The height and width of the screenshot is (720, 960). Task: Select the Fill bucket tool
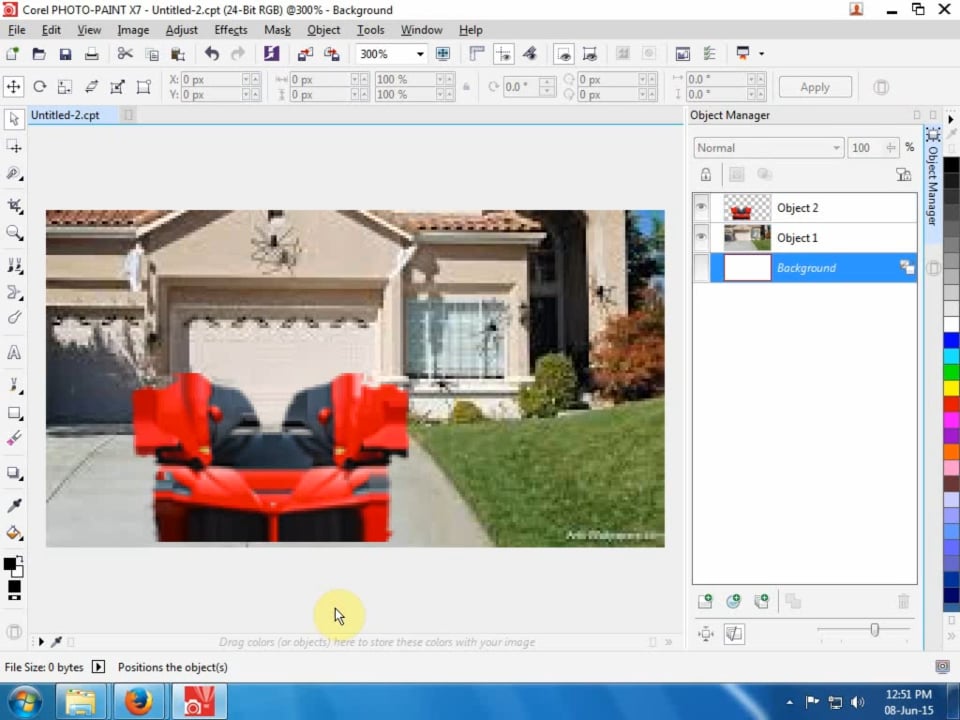pos(13,533)
